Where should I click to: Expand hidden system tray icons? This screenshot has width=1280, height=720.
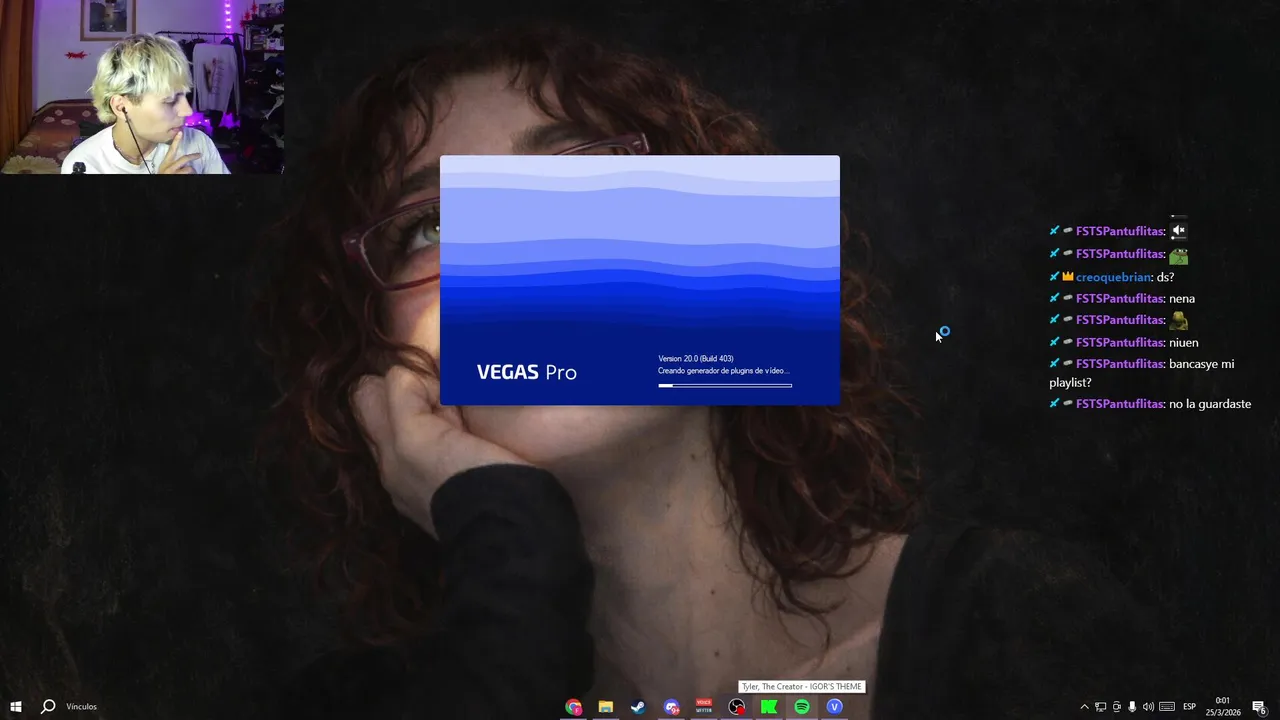[x=1084, y=707]
